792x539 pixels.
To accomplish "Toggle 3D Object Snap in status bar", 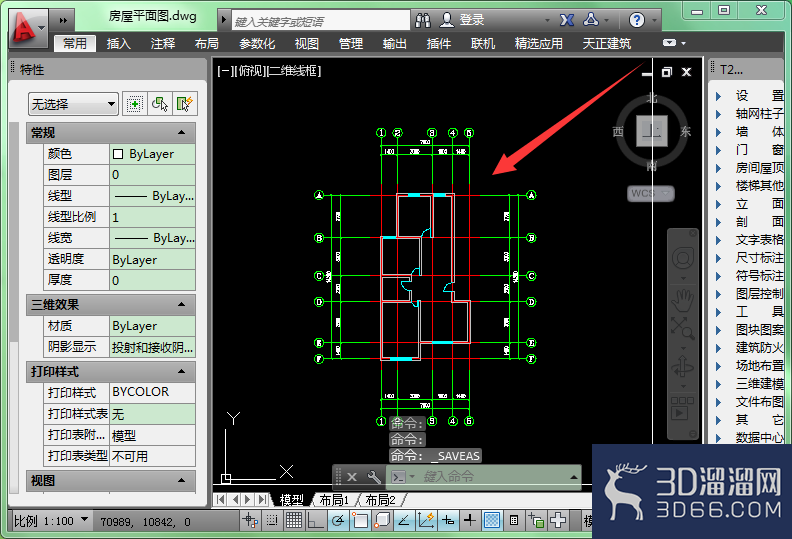I will click(x=382, y=520).
